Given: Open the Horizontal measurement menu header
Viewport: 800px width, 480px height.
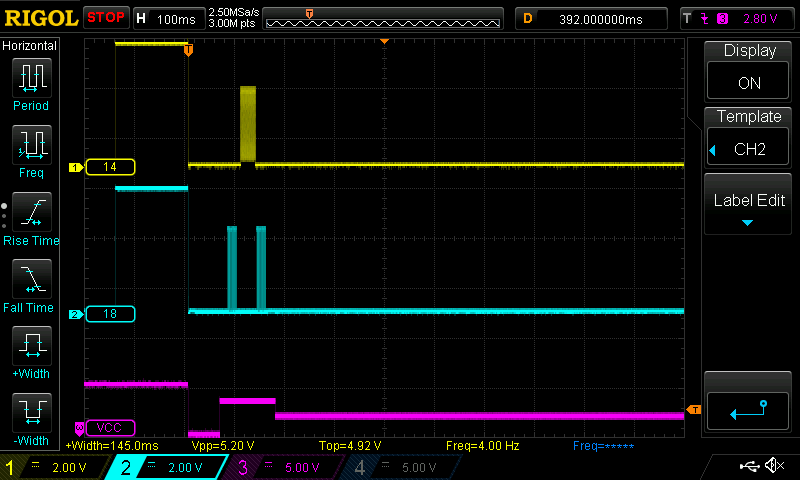Looking at the screenshot, I should (31, 46).
